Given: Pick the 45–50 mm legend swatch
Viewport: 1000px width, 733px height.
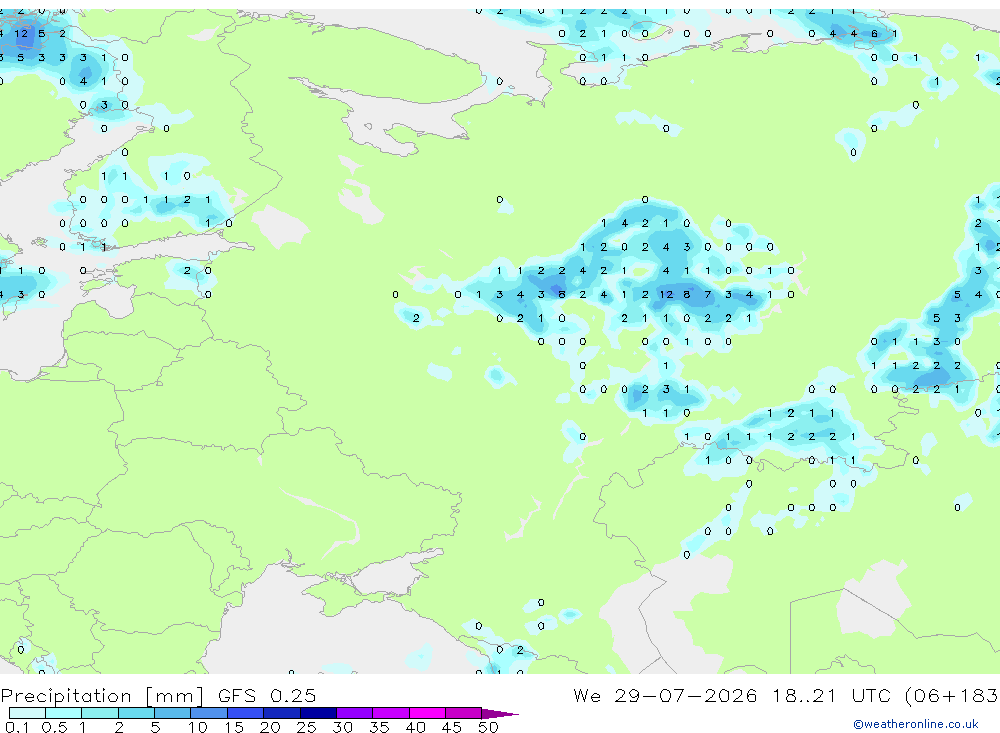Looking at the screenshot, I should click(463, 713).
